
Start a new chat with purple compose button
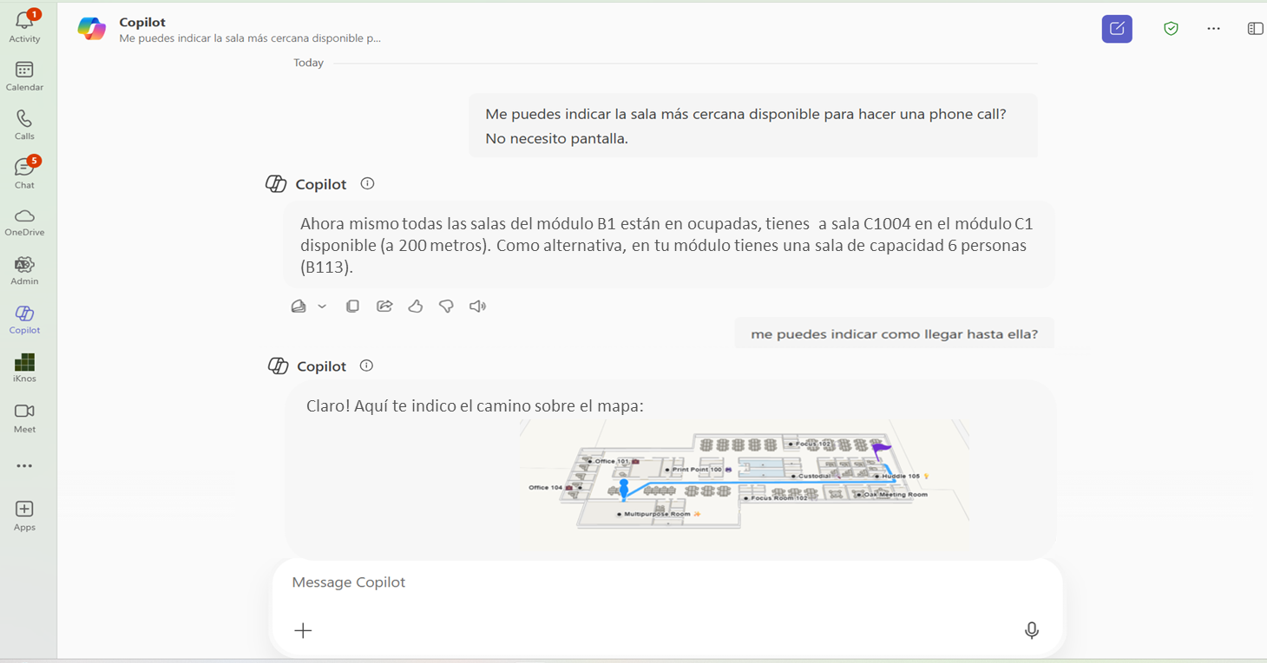pos(1117,29)
